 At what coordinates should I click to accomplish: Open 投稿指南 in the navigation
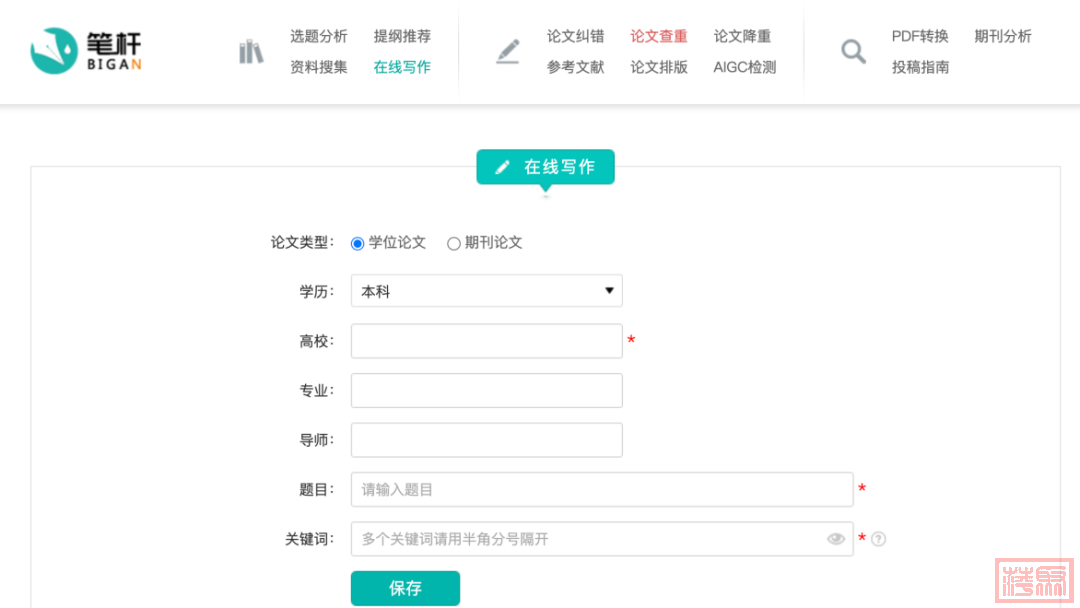919,67
